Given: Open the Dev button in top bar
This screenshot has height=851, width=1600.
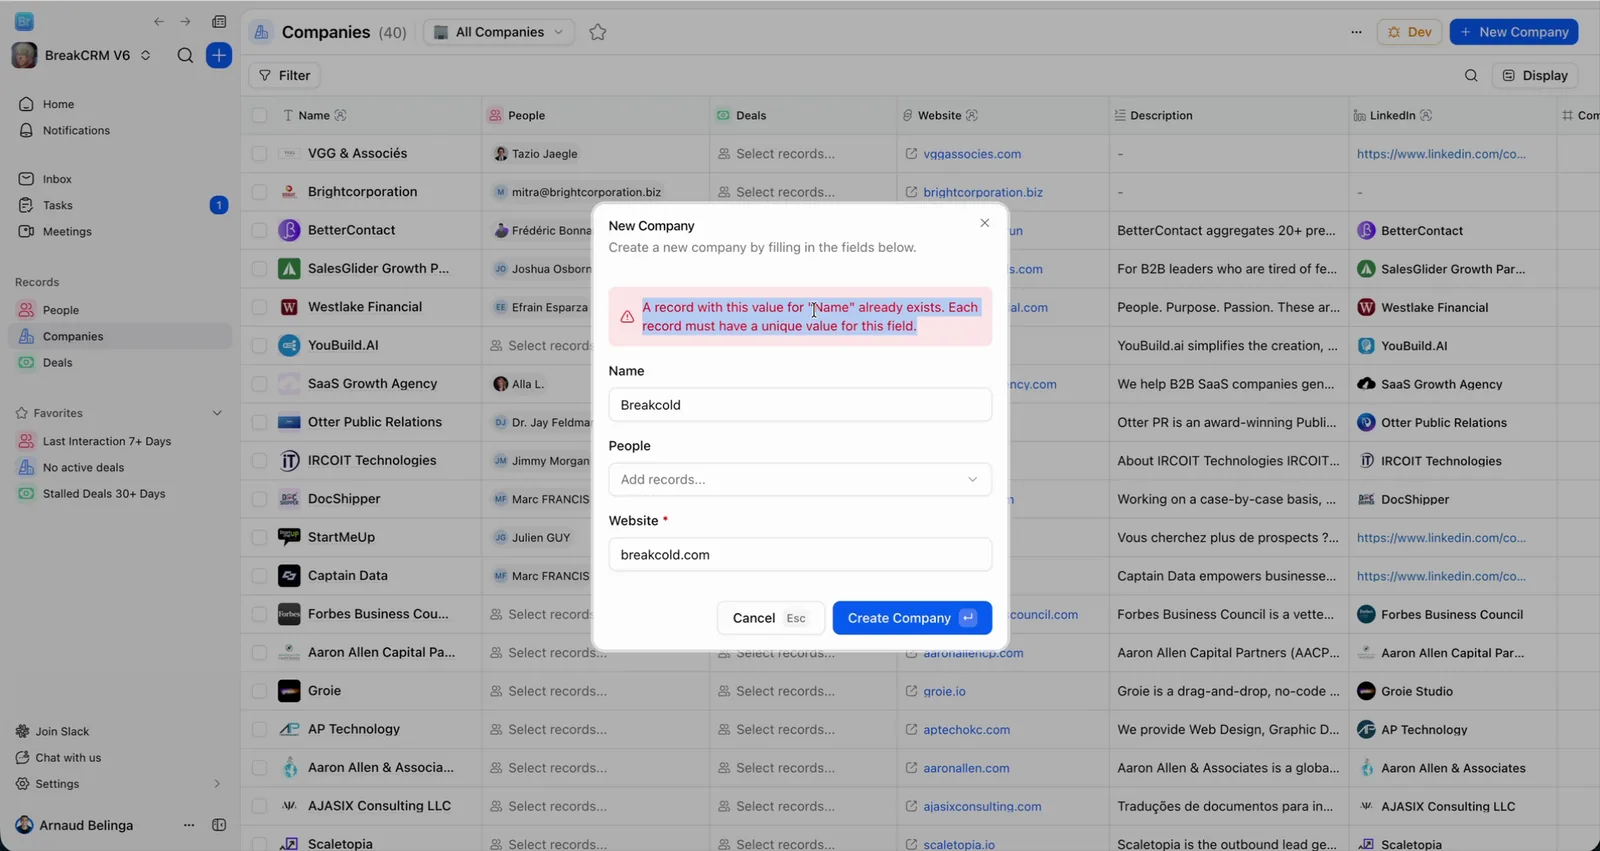Looking at the screenshot, I should (1410, 32).
